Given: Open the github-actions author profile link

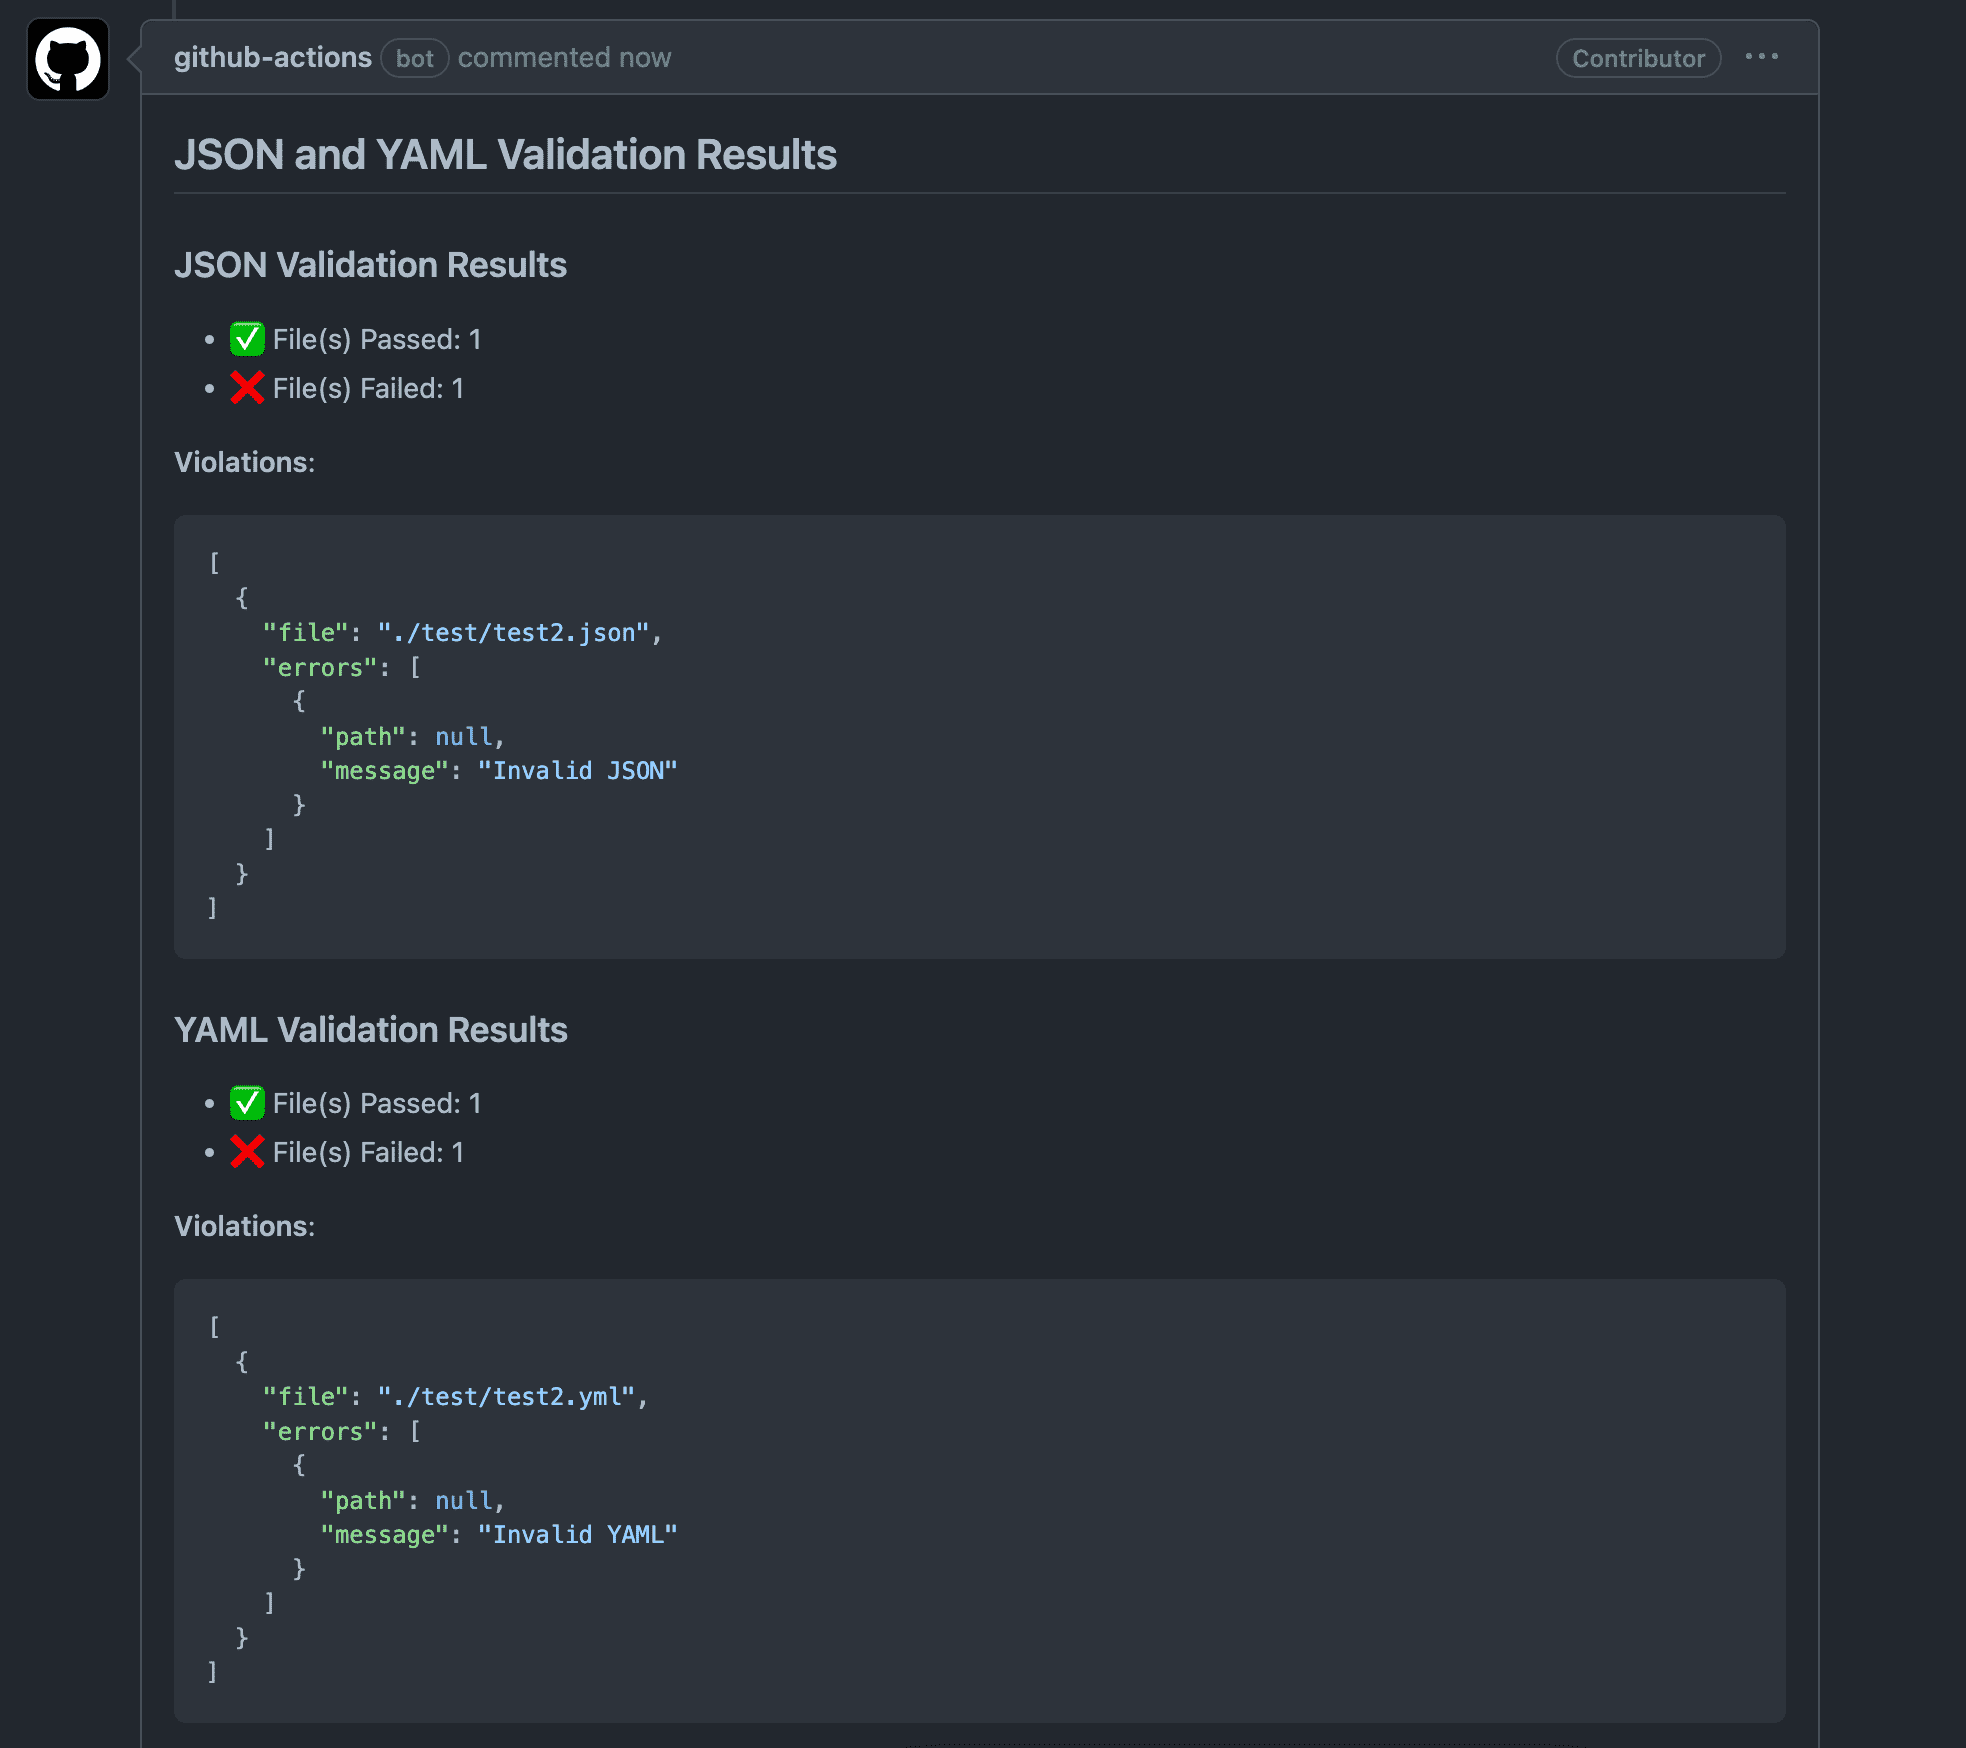Looking at the screenshot, I should 272,58.
